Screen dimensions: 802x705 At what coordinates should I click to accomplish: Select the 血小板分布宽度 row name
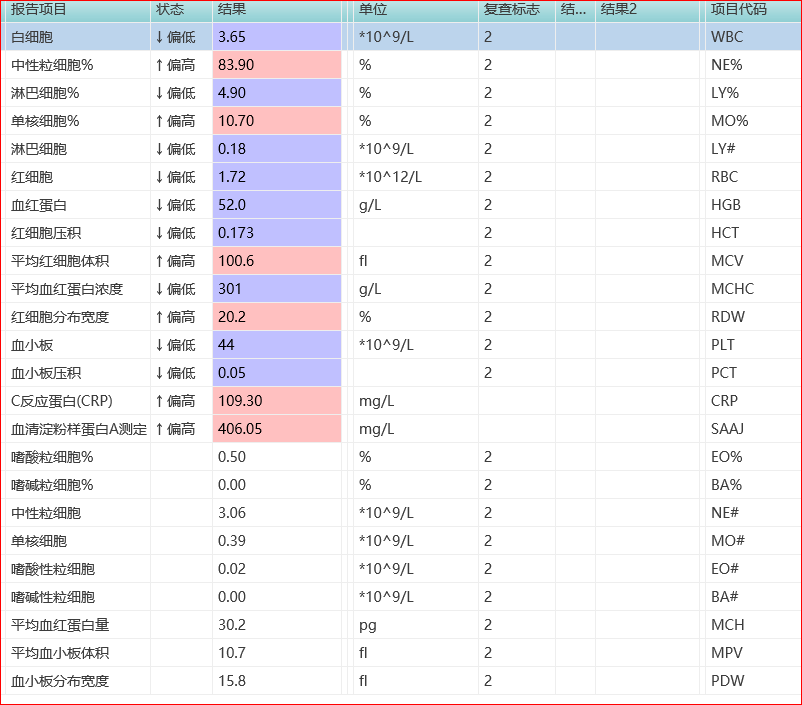[x=60, y=681]
